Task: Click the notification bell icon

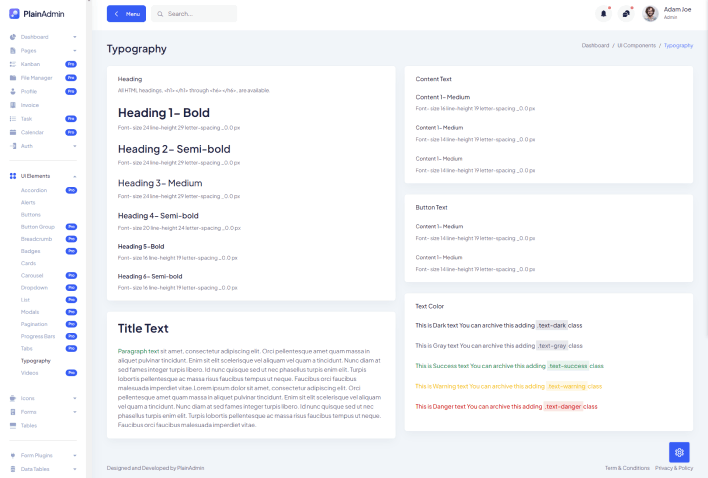Action: pyautogui.click(x=603, y=14)
